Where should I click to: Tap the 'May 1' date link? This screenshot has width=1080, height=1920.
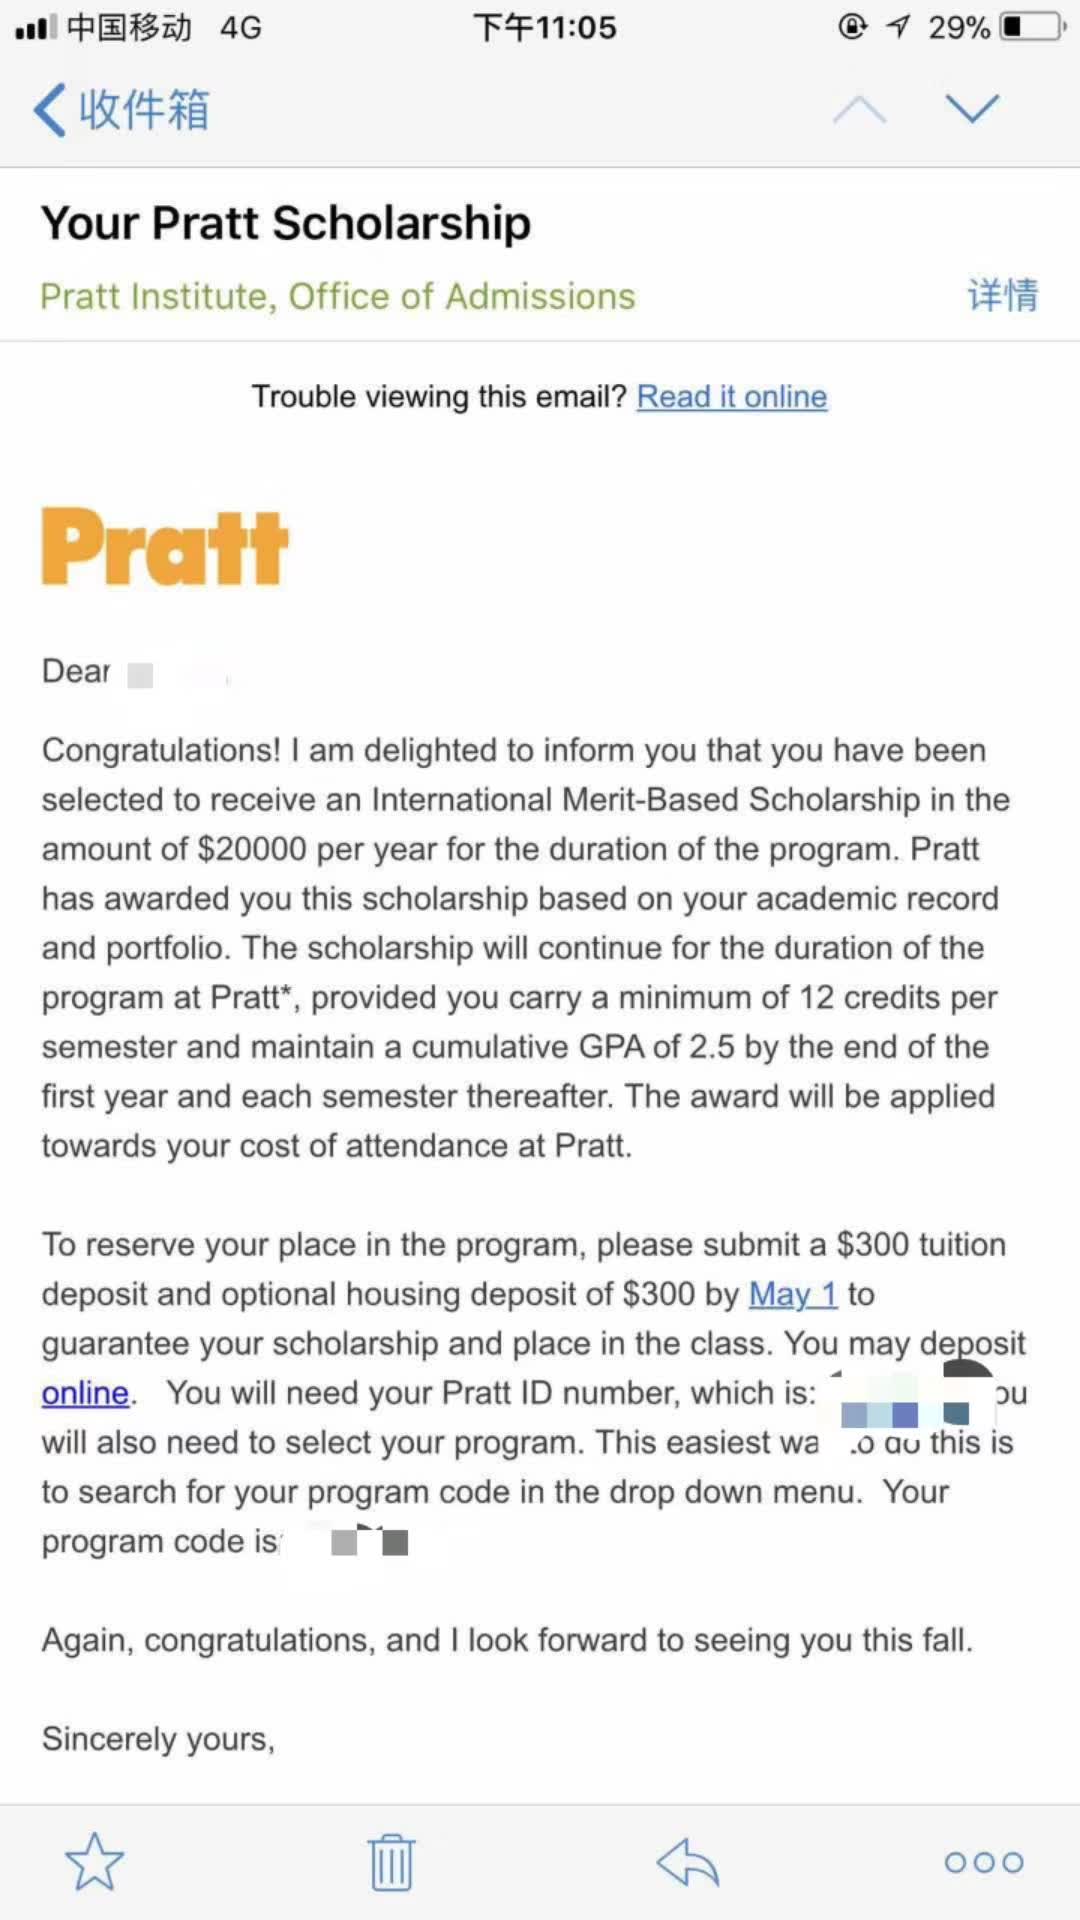pos(793,1294)
